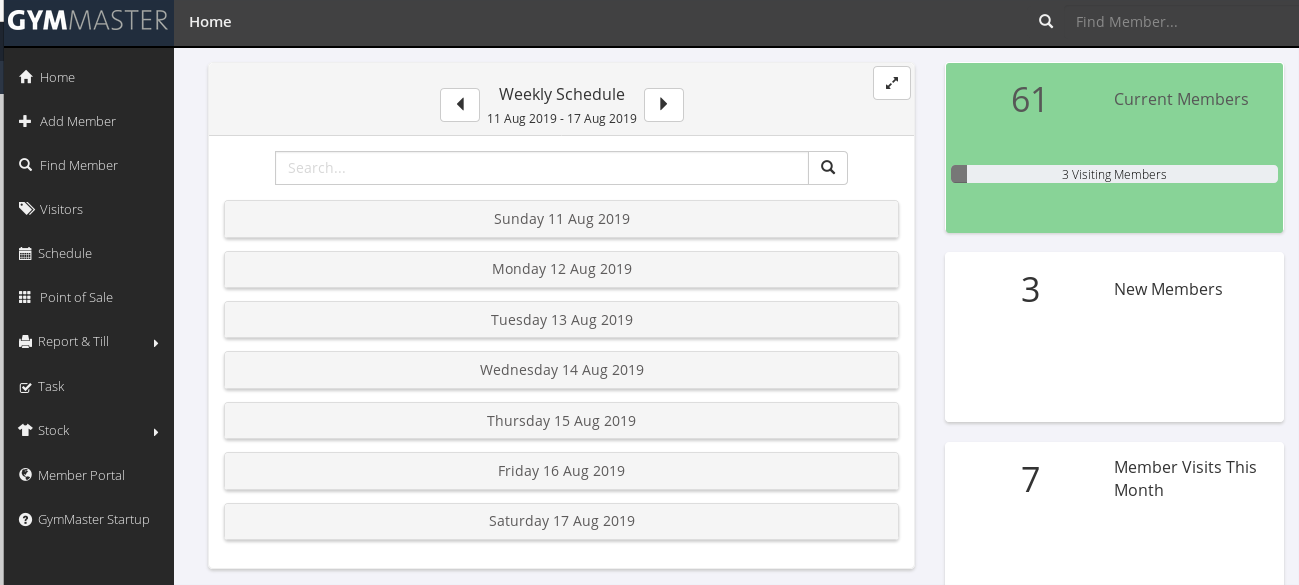Go to next week in schedule

tap(663, 104)
